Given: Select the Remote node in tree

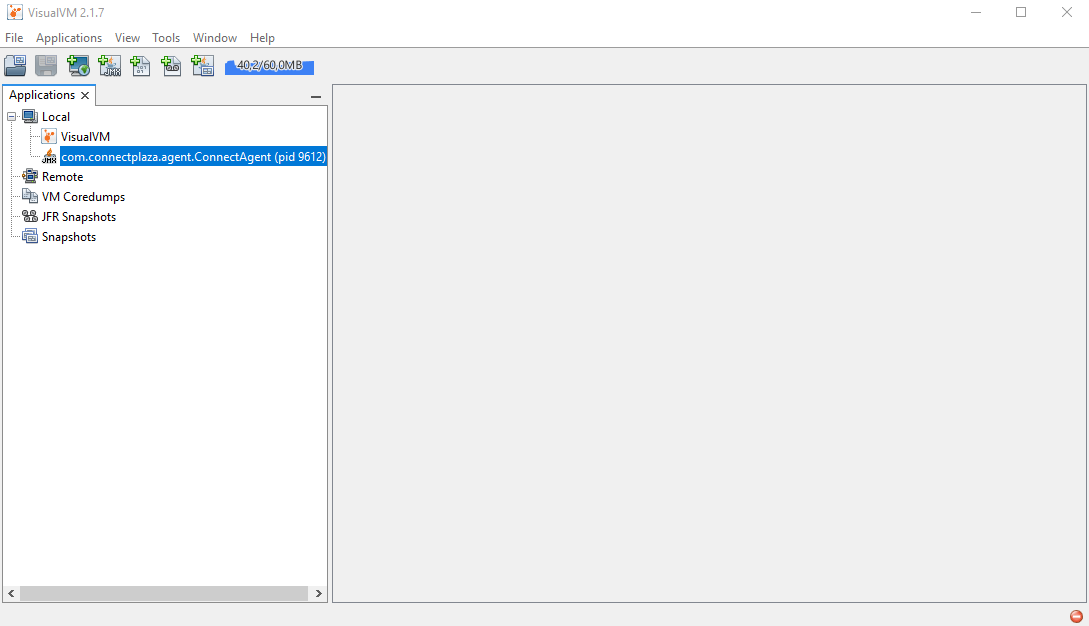Looking at the screenshot, I should (62, 177).
